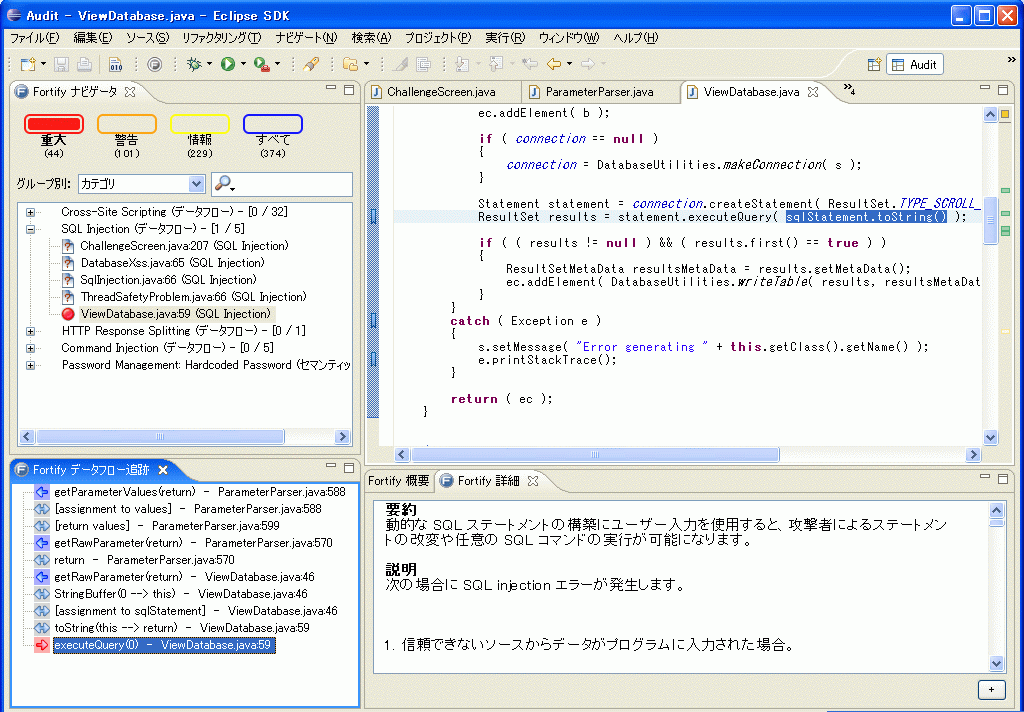Filter by orange 警告 issues
The width and height of the screenshot is (1024, 712).
(127, 124)
